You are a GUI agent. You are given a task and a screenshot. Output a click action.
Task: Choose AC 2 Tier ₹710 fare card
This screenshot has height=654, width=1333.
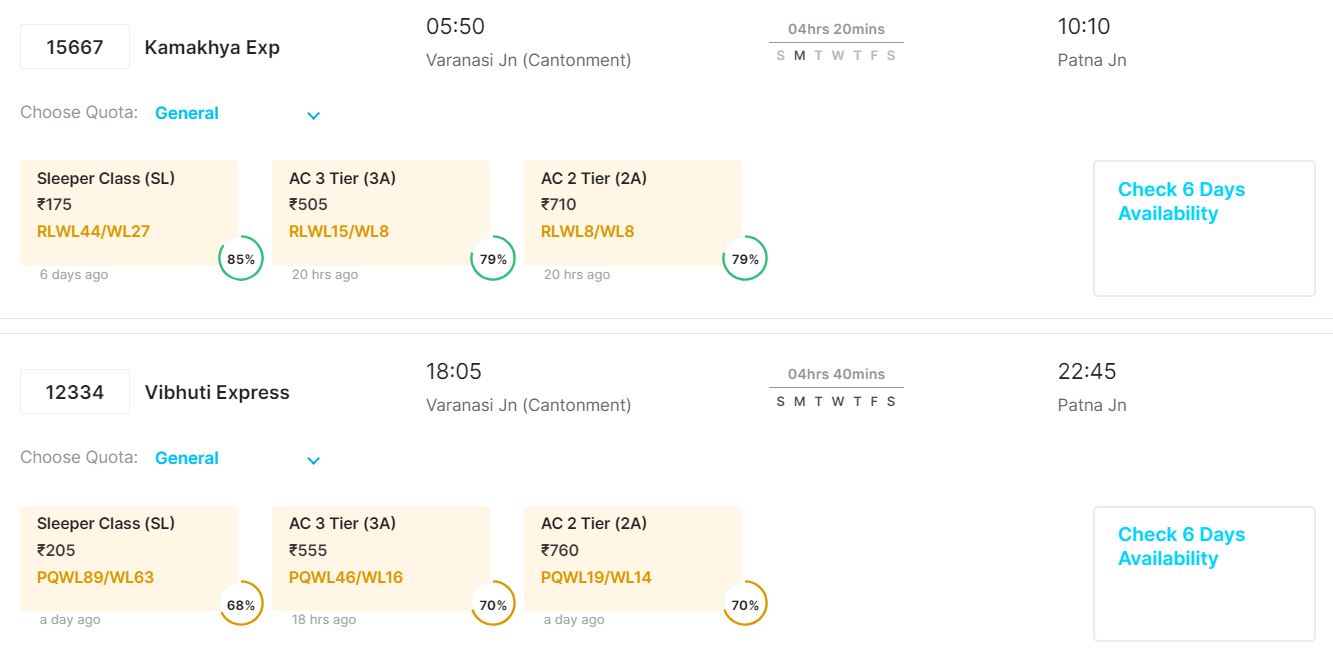coord(633,211)
